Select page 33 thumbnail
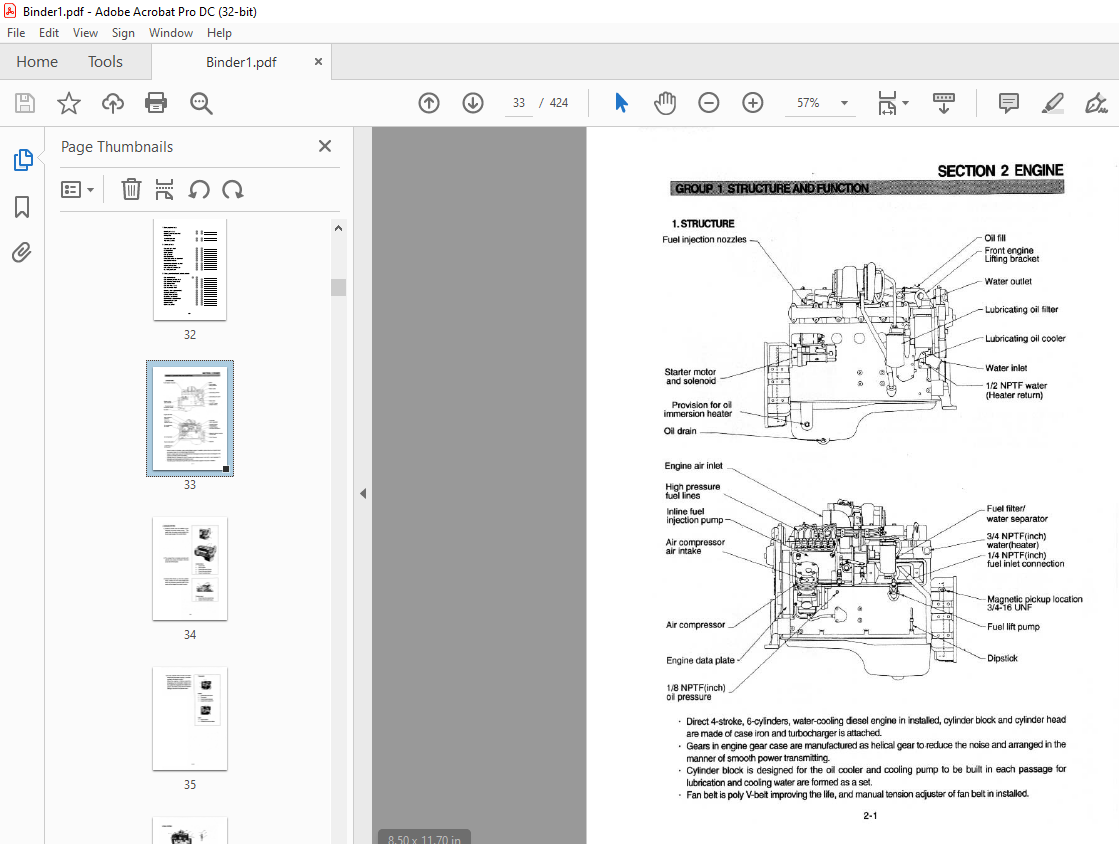 click(190, 418)
